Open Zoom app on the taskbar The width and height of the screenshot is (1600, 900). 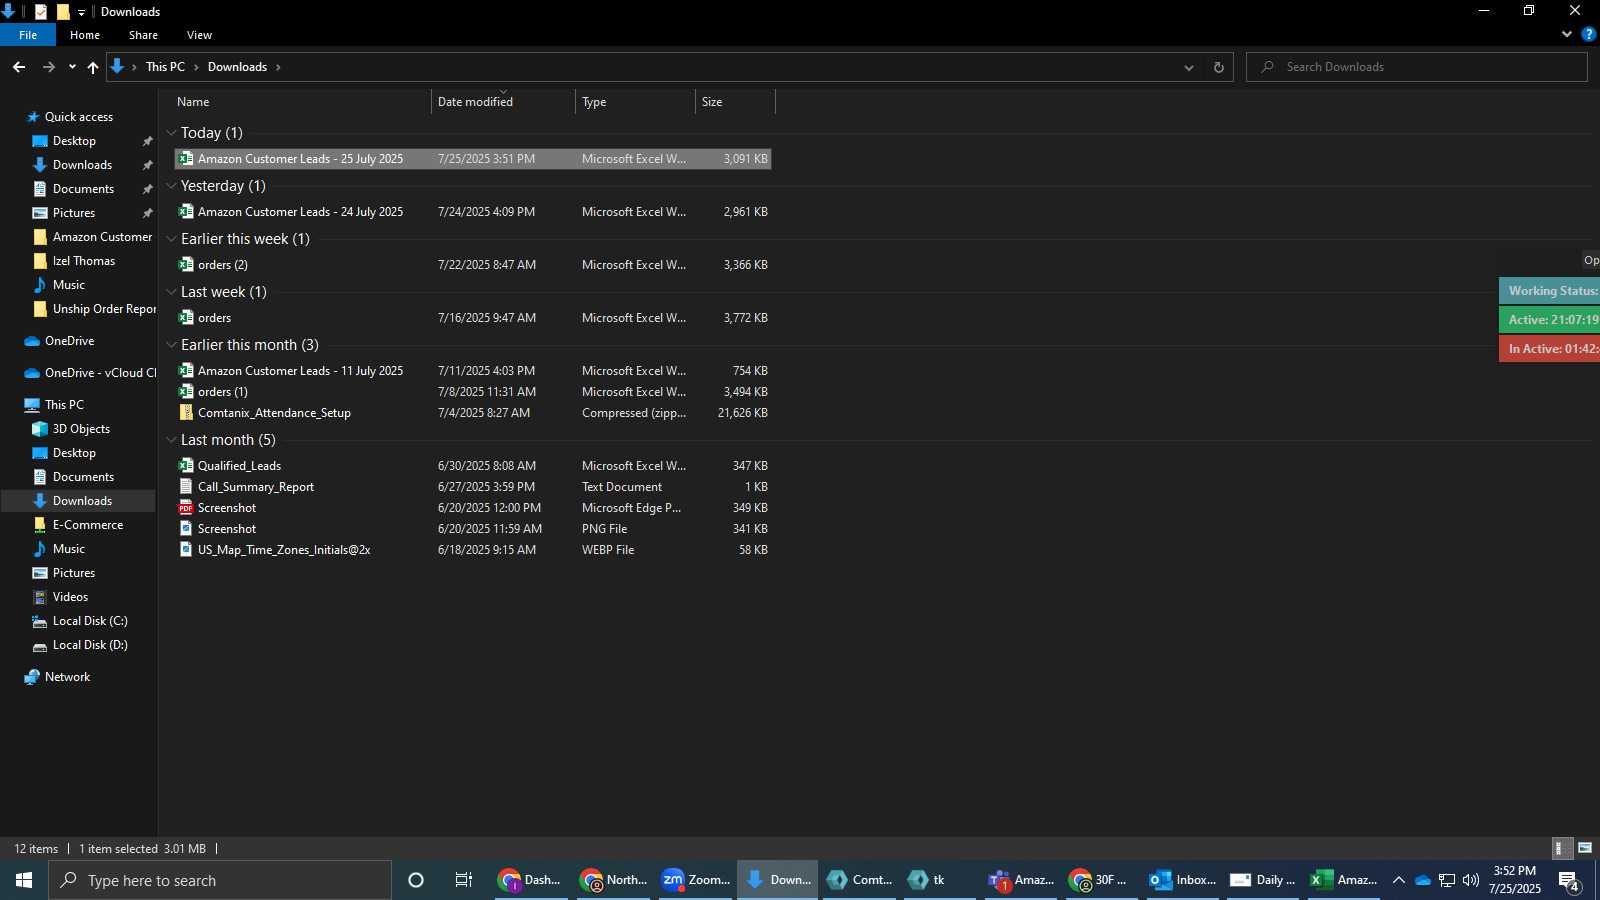point(696,880)
